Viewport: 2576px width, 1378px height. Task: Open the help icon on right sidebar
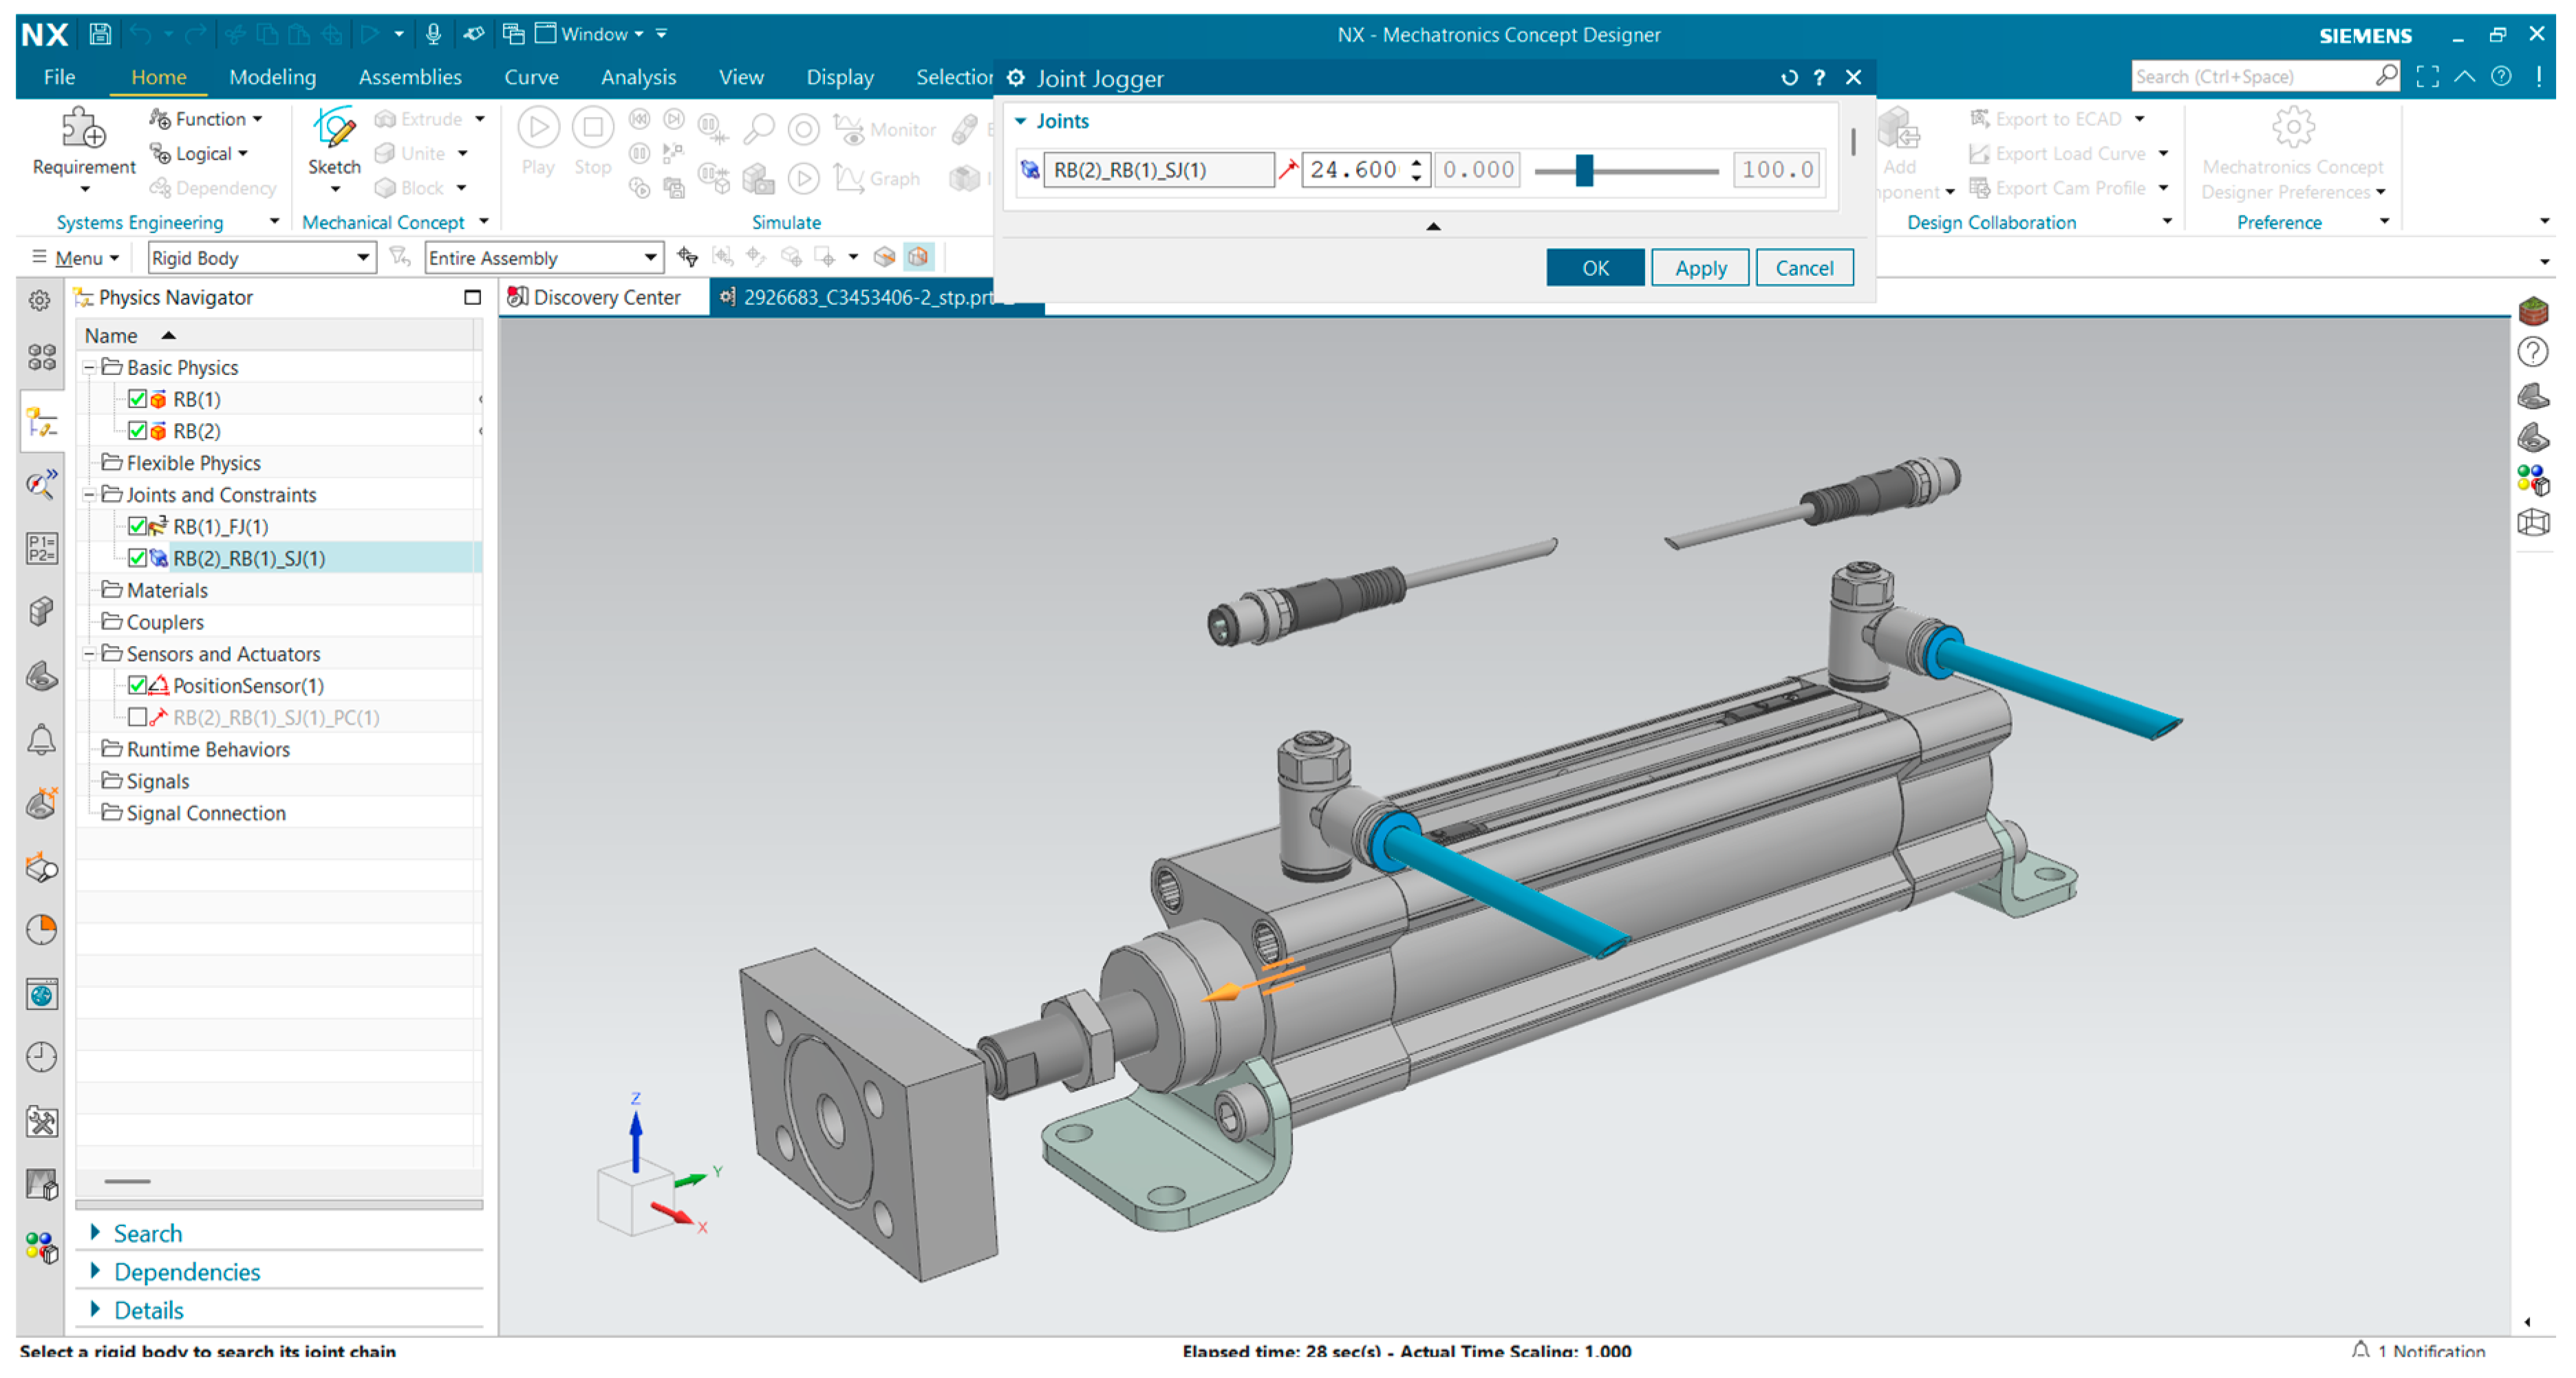click(2532, 352)
